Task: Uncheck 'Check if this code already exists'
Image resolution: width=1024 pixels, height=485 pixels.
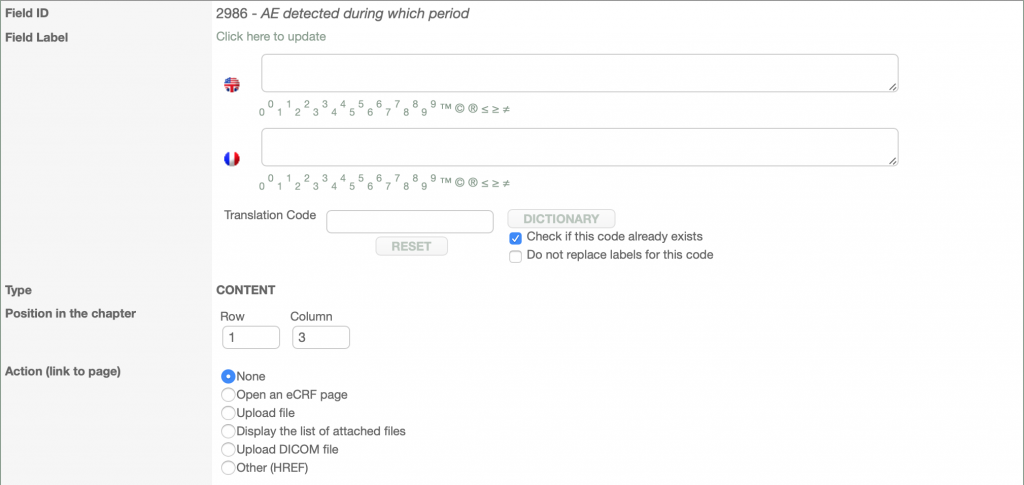Action: point(516,238)
